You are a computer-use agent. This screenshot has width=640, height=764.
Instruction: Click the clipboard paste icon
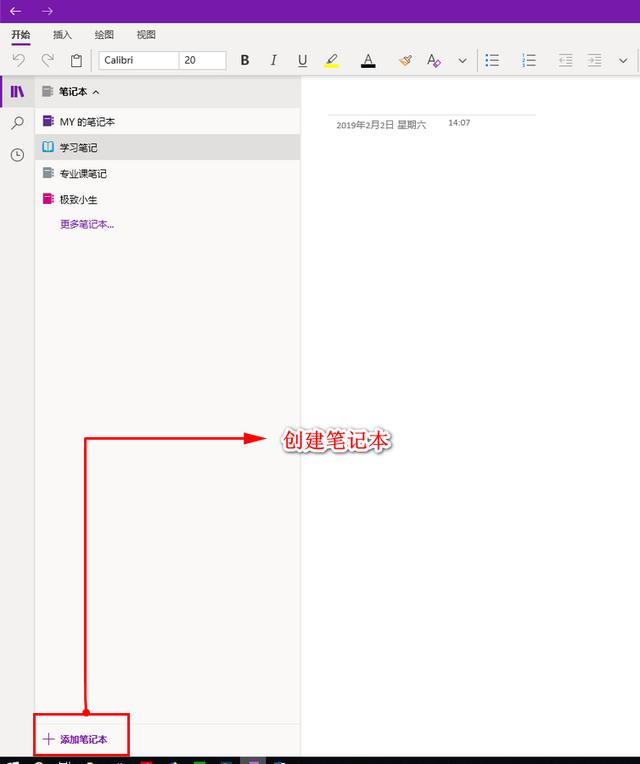76,60
